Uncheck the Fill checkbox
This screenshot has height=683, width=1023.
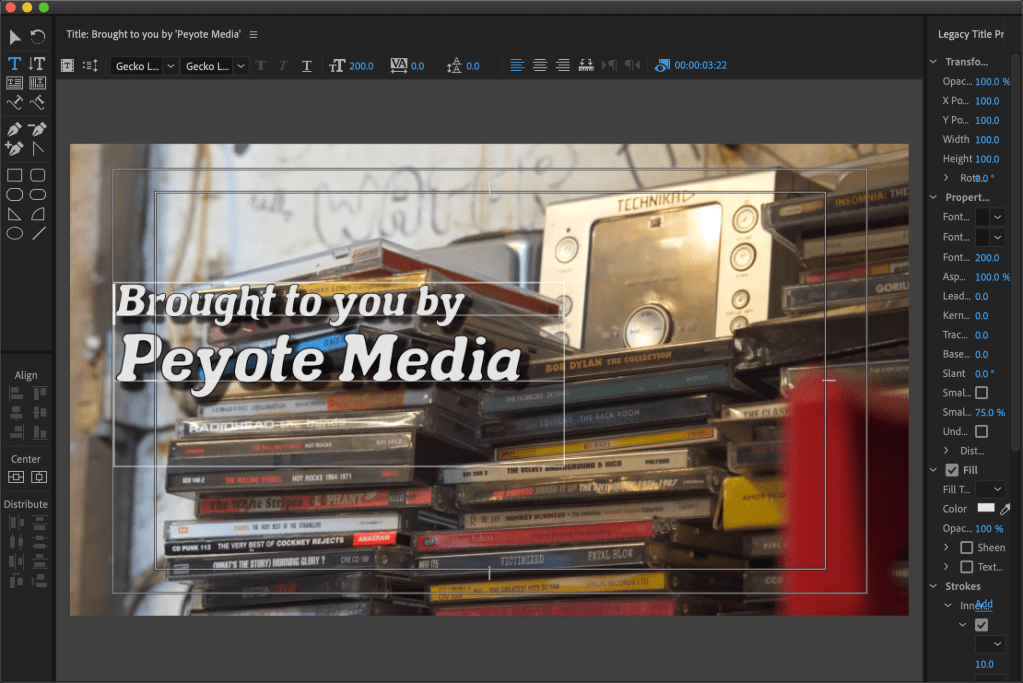point(951,470)
